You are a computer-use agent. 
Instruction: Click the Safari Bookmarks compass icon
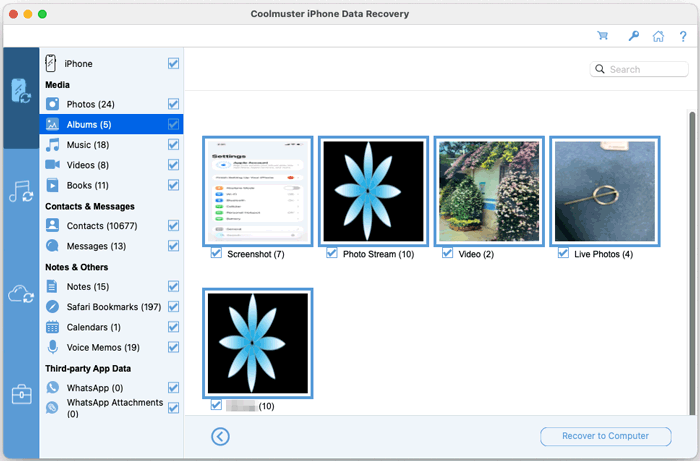point(52,307)
